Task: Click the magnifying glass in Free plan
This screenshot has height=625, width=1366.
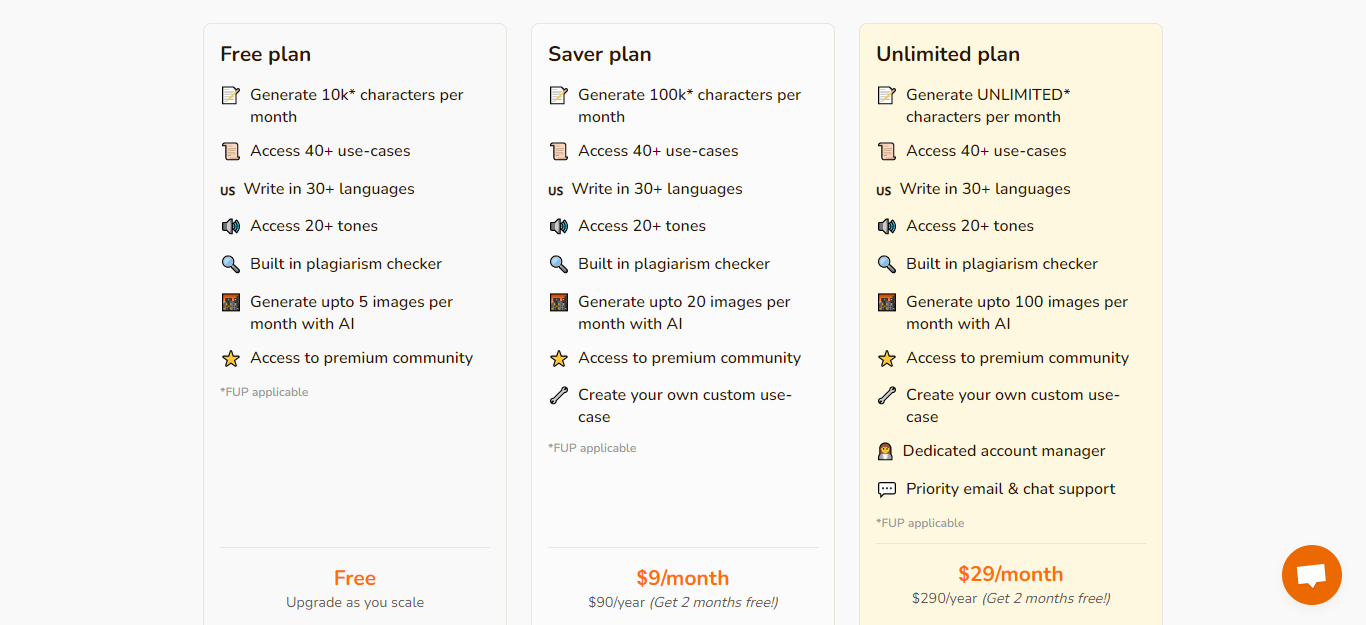Action: click(231, 264)
